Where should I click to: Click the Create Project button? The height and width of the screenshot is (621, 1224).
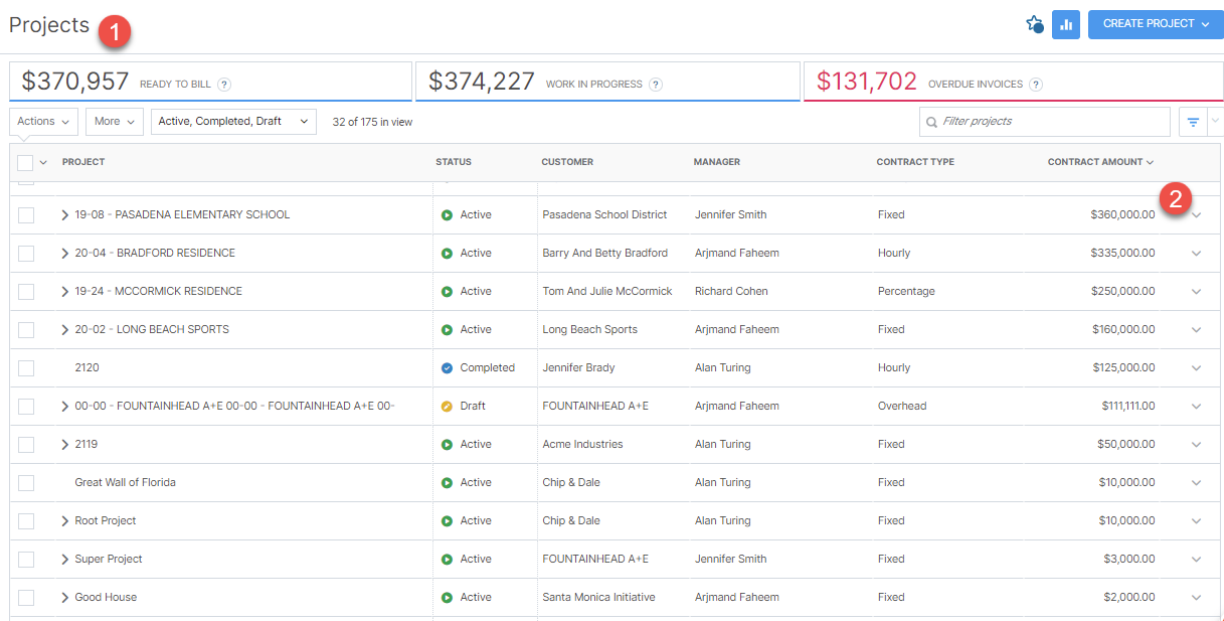coord(1155,24)
